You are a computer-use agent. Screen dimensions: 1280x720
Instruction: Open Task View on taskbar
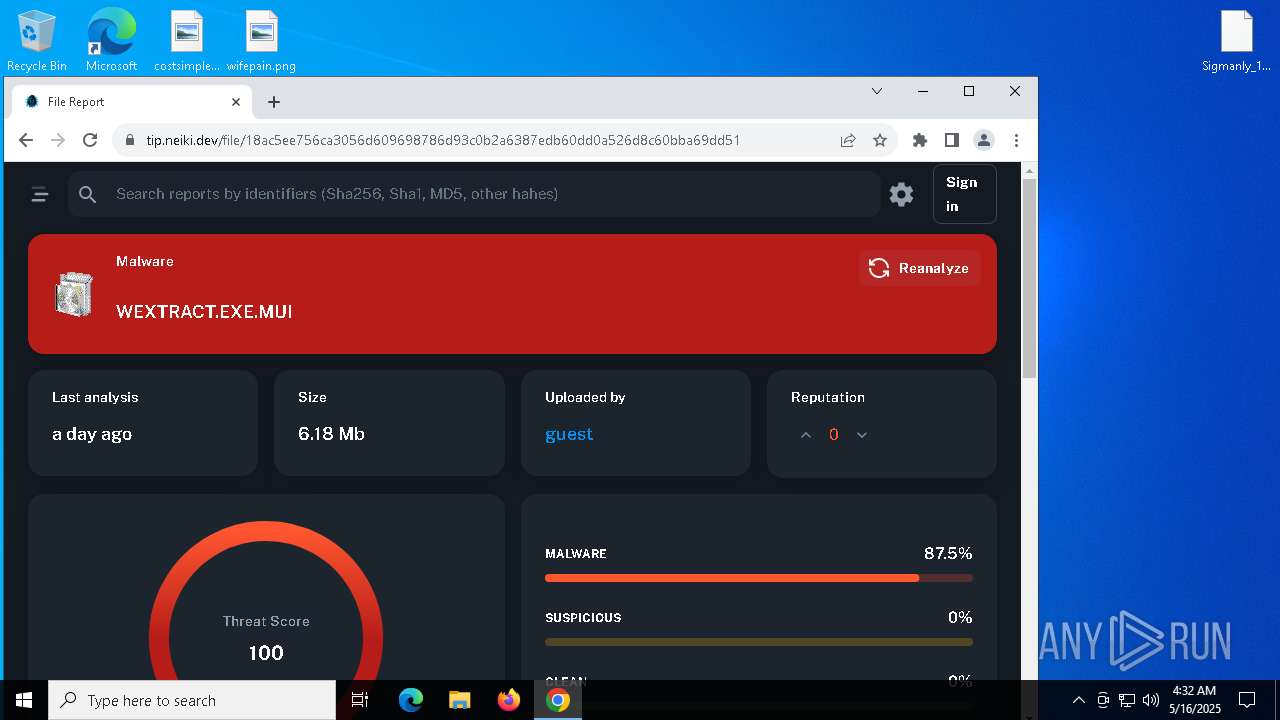coord(361,700)
